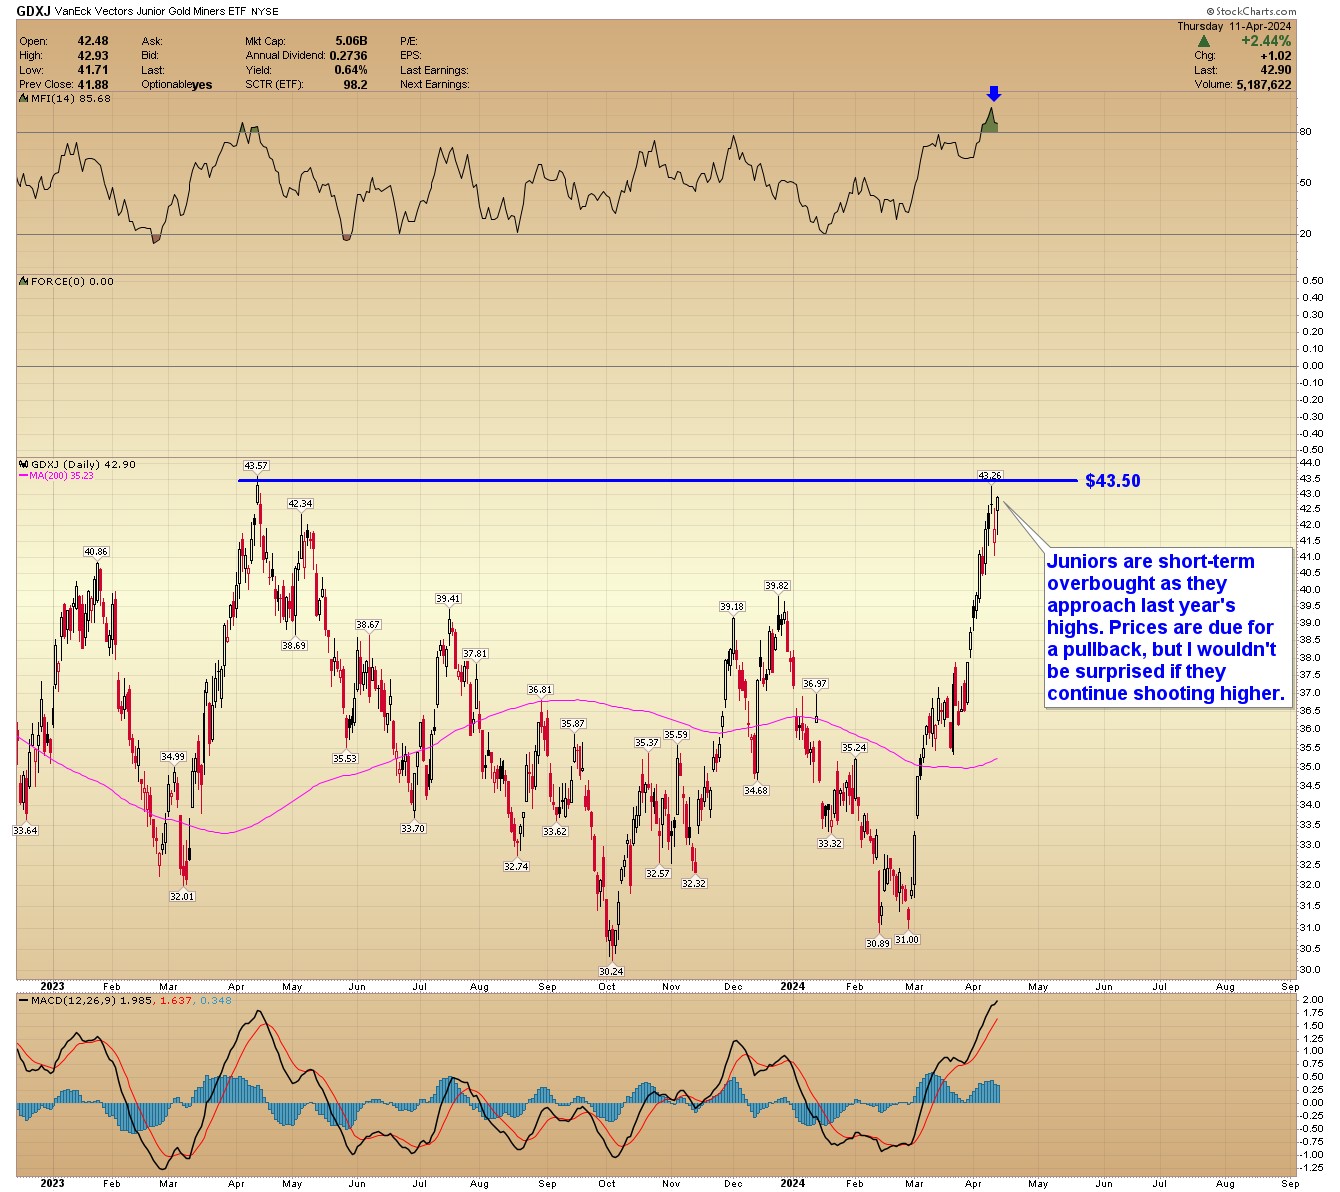The image size is (1340, 1192).
Task: Click the green up-triangle change indicator
Action: 1204,41
